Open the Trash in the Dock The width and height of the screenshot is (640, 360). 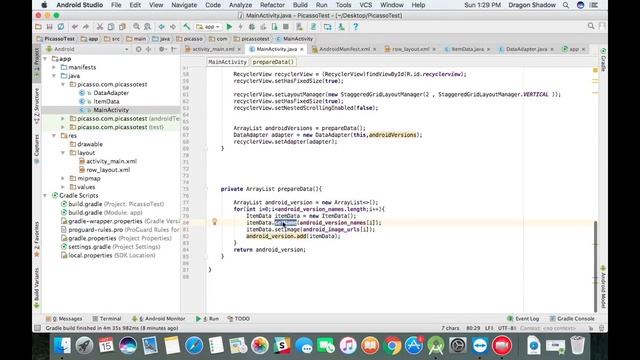577,346
